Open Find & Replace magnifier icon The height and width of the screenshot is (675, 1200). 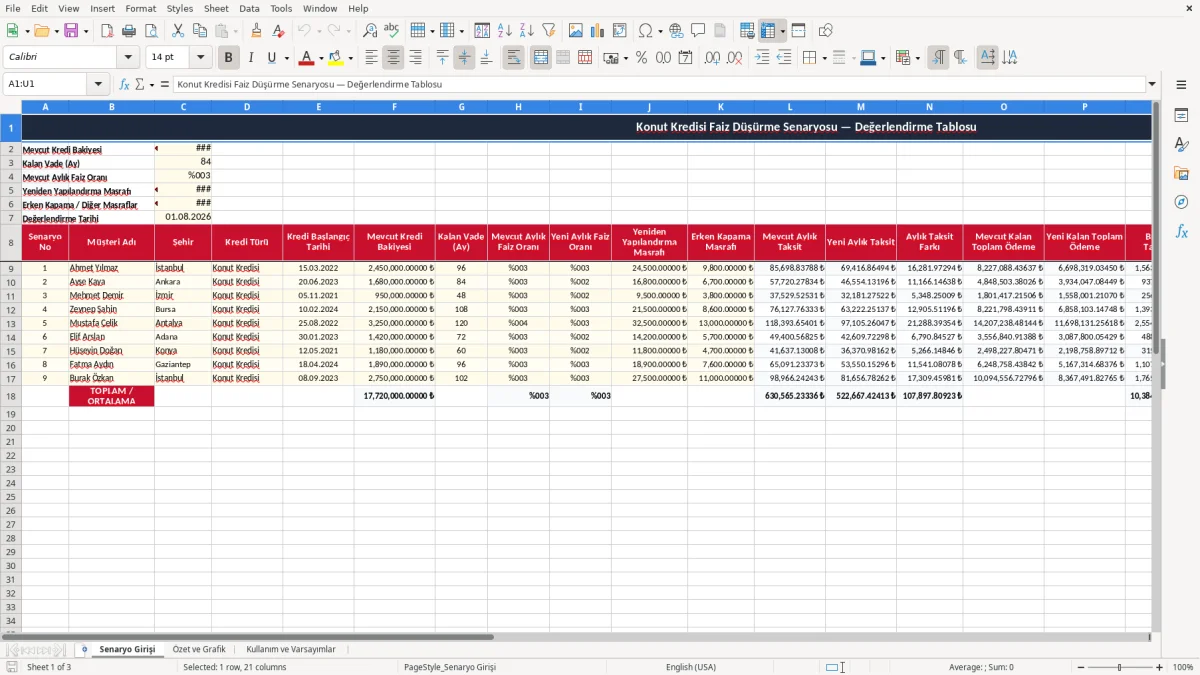point(369,31)
